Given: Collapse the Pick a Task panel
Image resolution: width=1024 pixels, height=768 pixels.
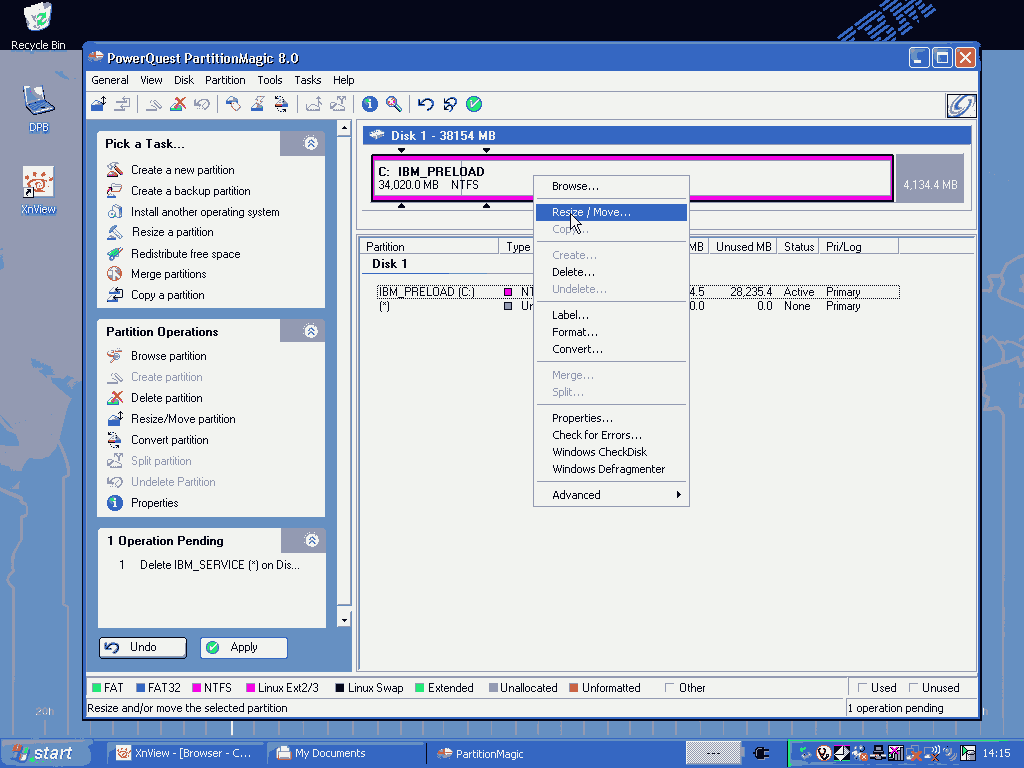Looking at the screenshot, I should [311, 144].
